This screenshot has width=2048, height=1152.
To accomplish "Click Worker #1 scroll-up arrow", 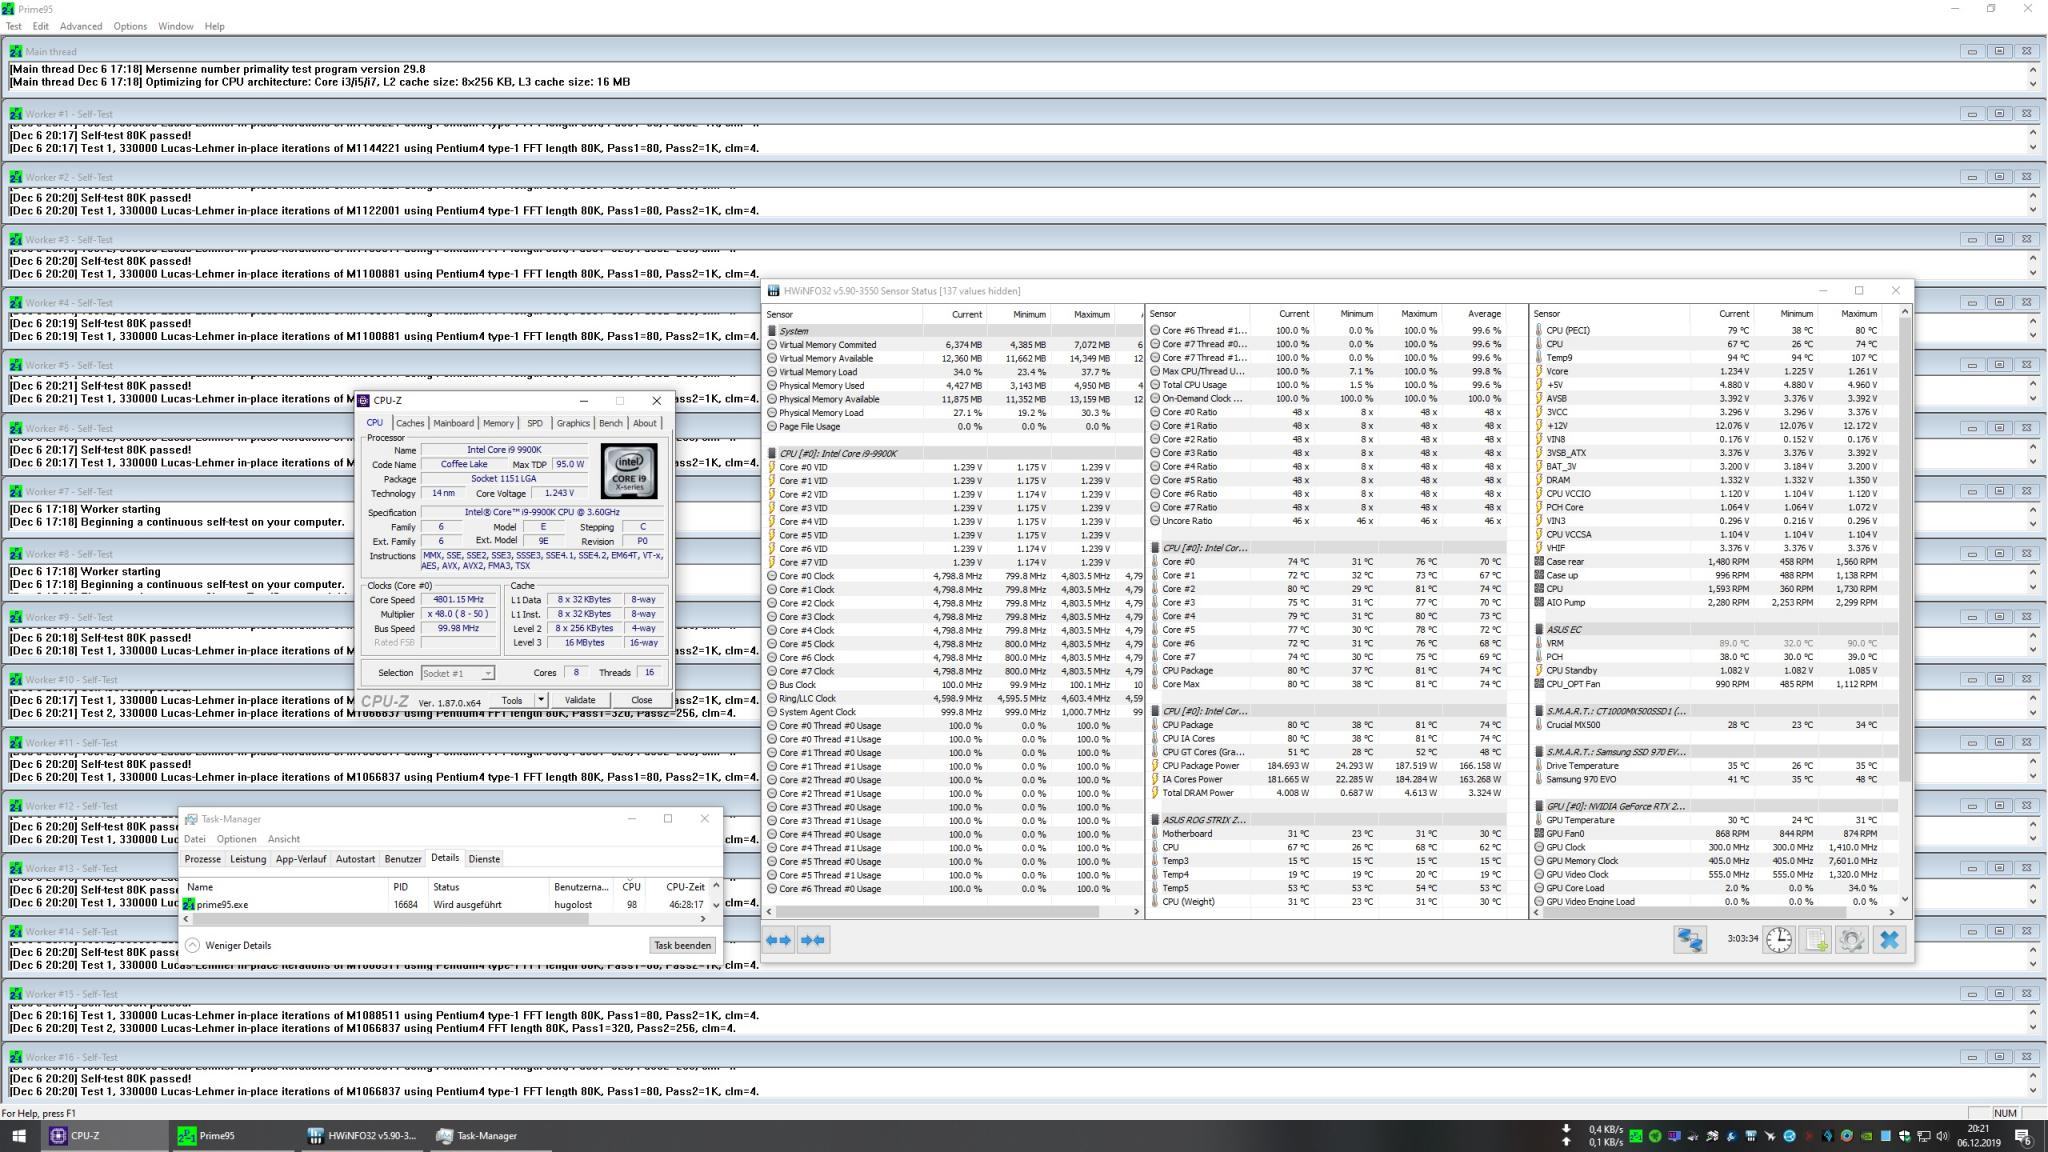I will click(2033, 133).
